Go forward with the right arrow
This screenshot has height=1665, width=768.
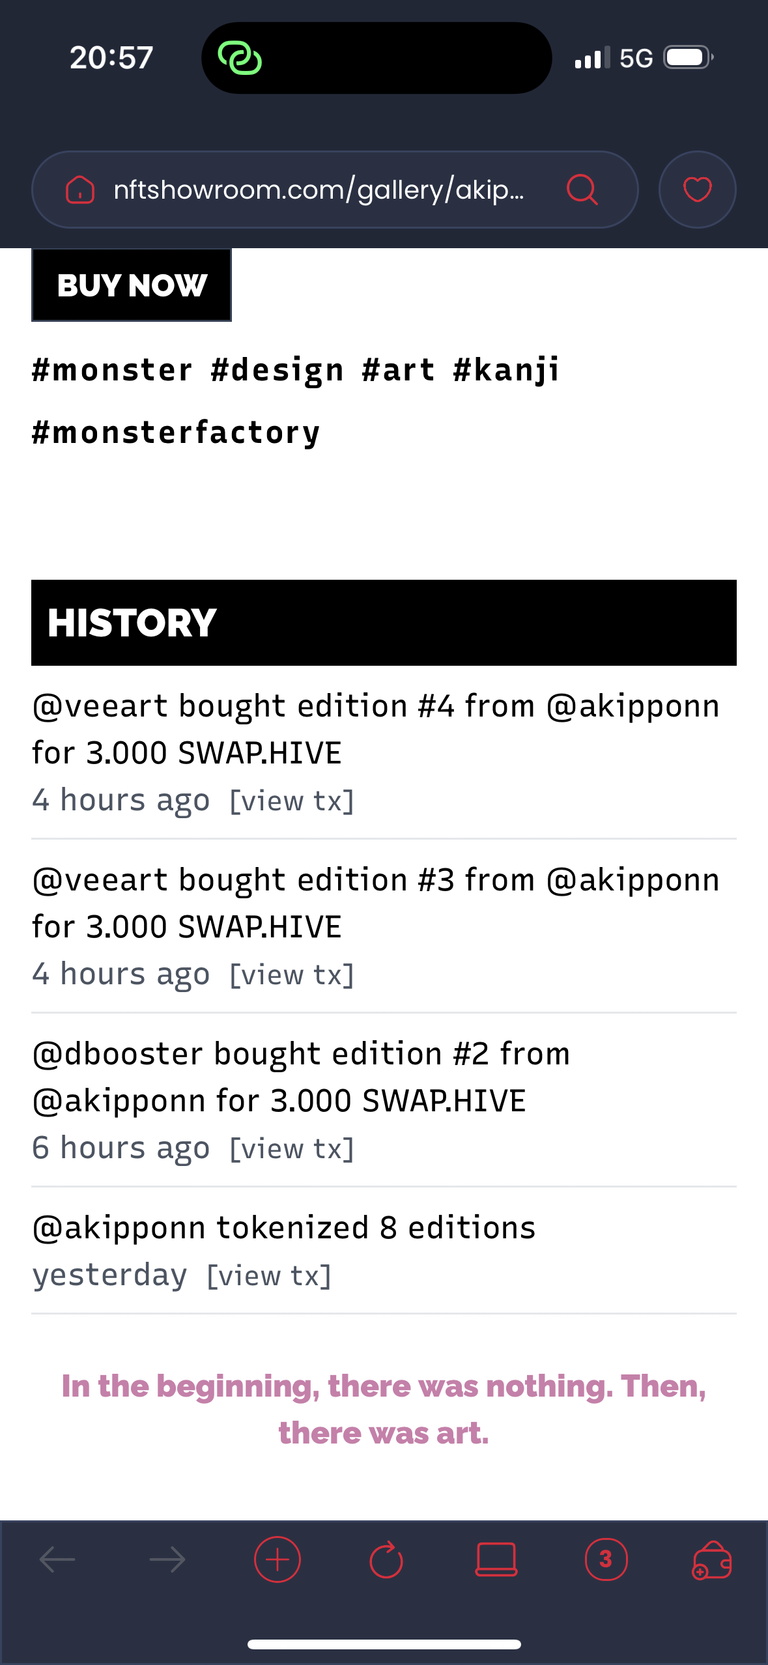coord(167,1559)
